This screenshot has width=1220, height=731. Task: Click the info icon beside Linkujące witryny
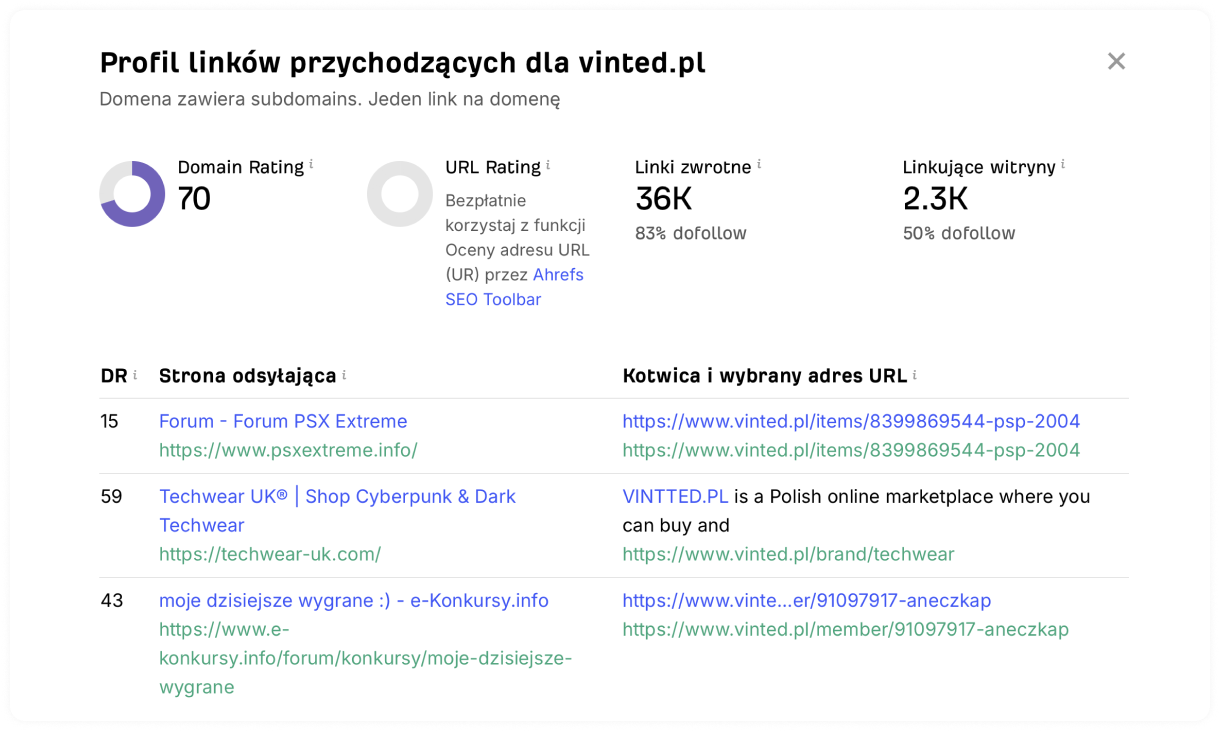click(x=1063, y=164)
